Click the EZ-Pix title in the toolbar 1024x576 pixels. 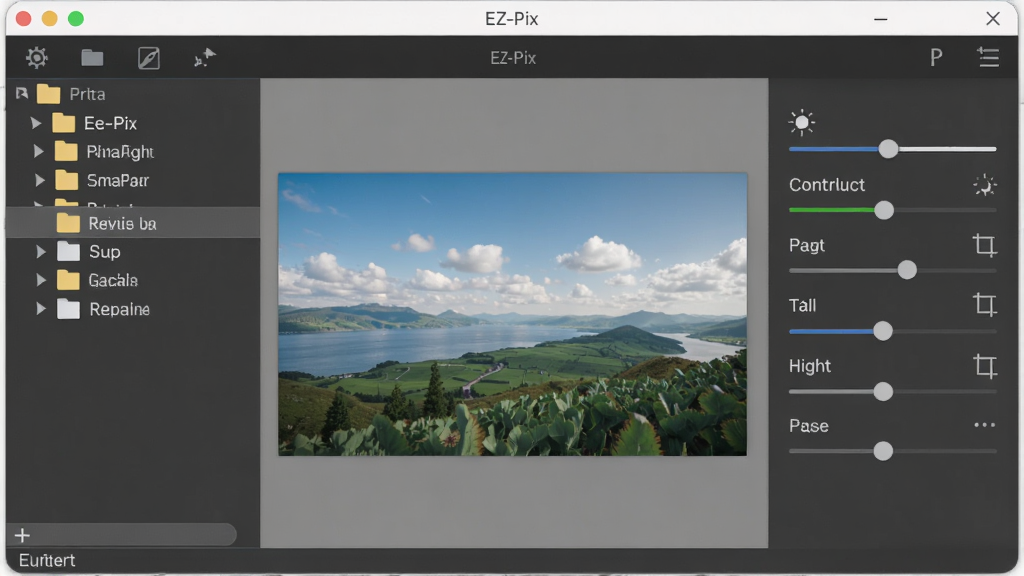pyautogui.click(x=513, y=58)
